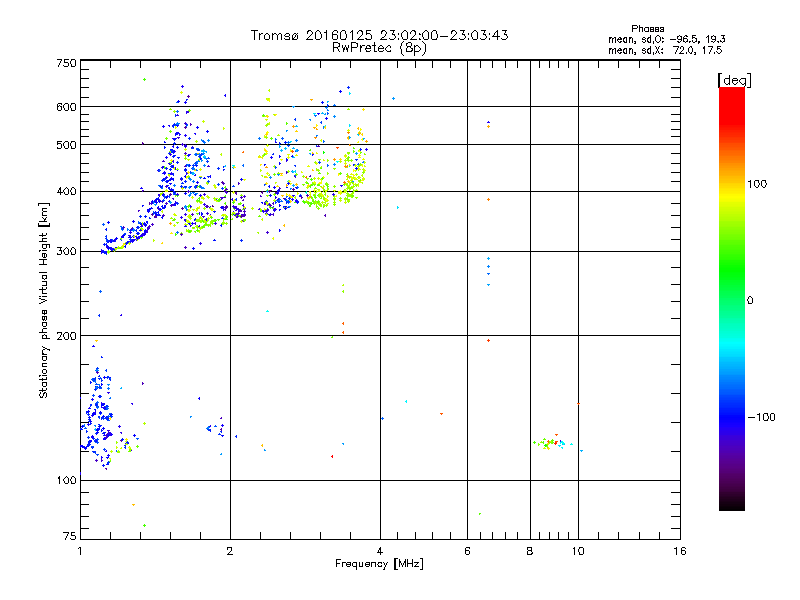Click the plot title 'Tromsø 20160125 23:02:00-23:03:43'
The image size is (800, 600).
[x=379, y=35]
